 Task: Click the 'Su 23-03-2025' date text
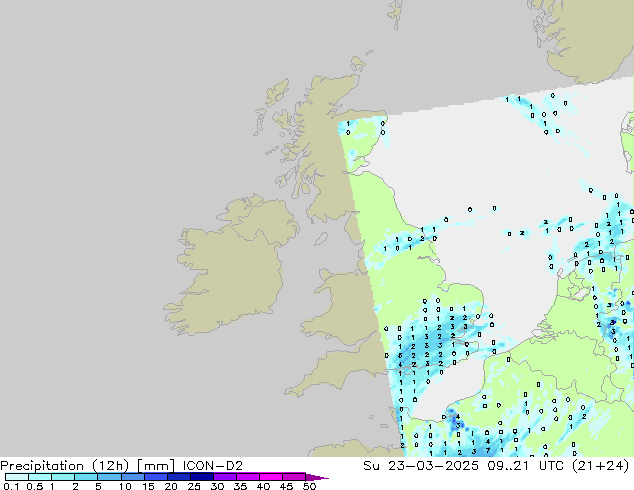coord(421,466)
